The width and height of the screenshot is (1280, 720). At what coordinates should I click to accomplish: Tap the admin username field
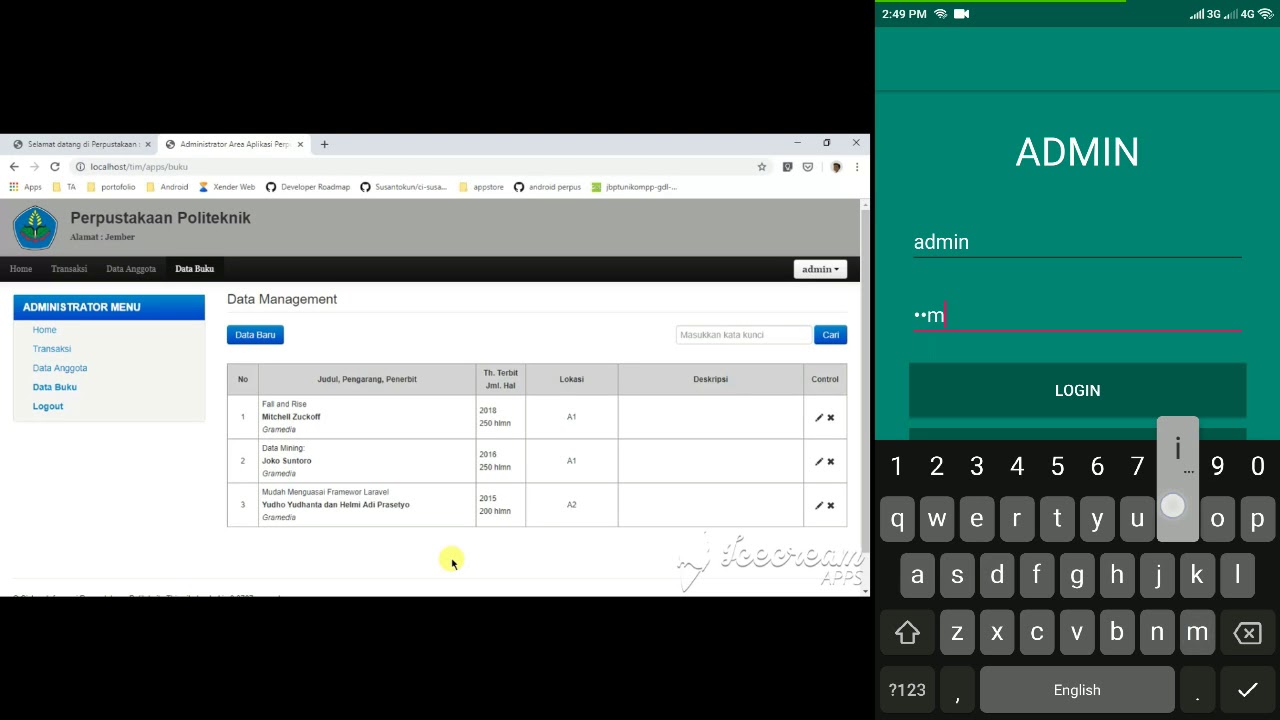click(x=1077, y=242)
